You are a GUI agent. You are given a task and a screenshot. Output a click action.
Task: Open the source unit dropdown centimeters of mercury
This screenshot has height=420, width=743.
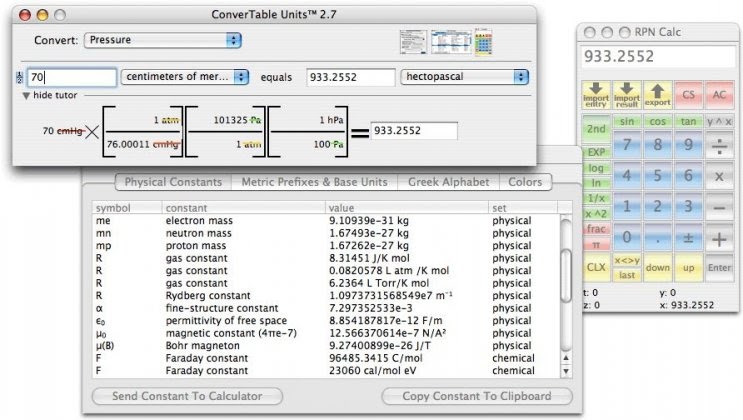[185, 77]
